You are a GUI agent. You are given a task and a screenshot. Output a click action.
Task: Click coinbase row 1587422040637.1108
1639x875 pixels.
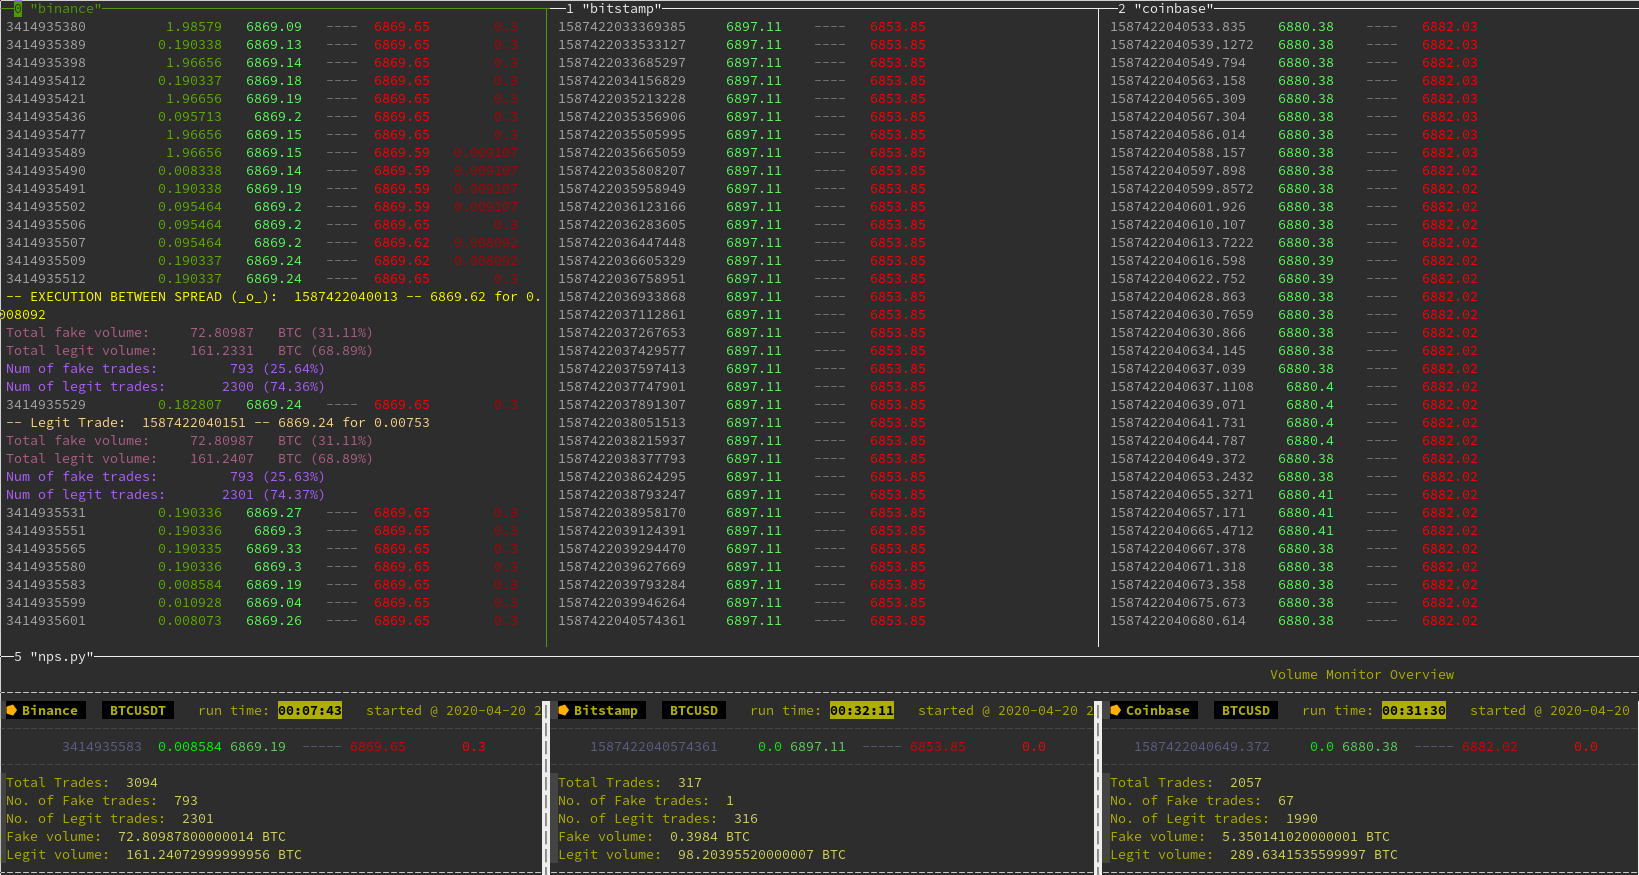pos(1294,387)
